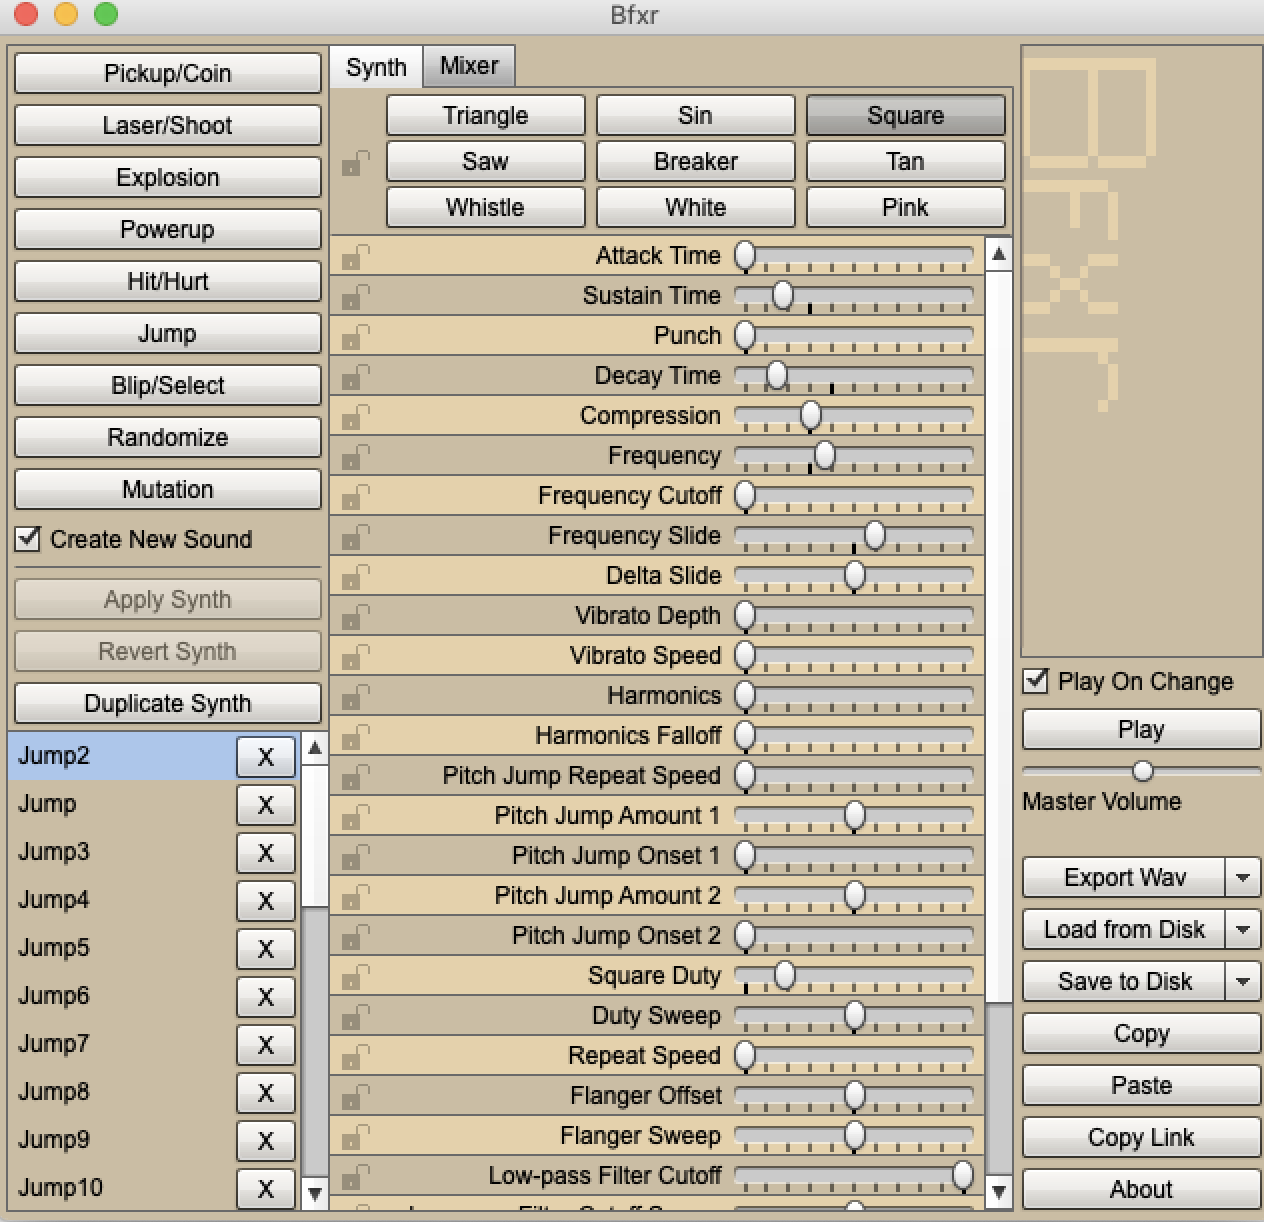Toggle the lock icon for Punch
The width and height of the screenshot is (1264, 1222).
tap(354, 337)
